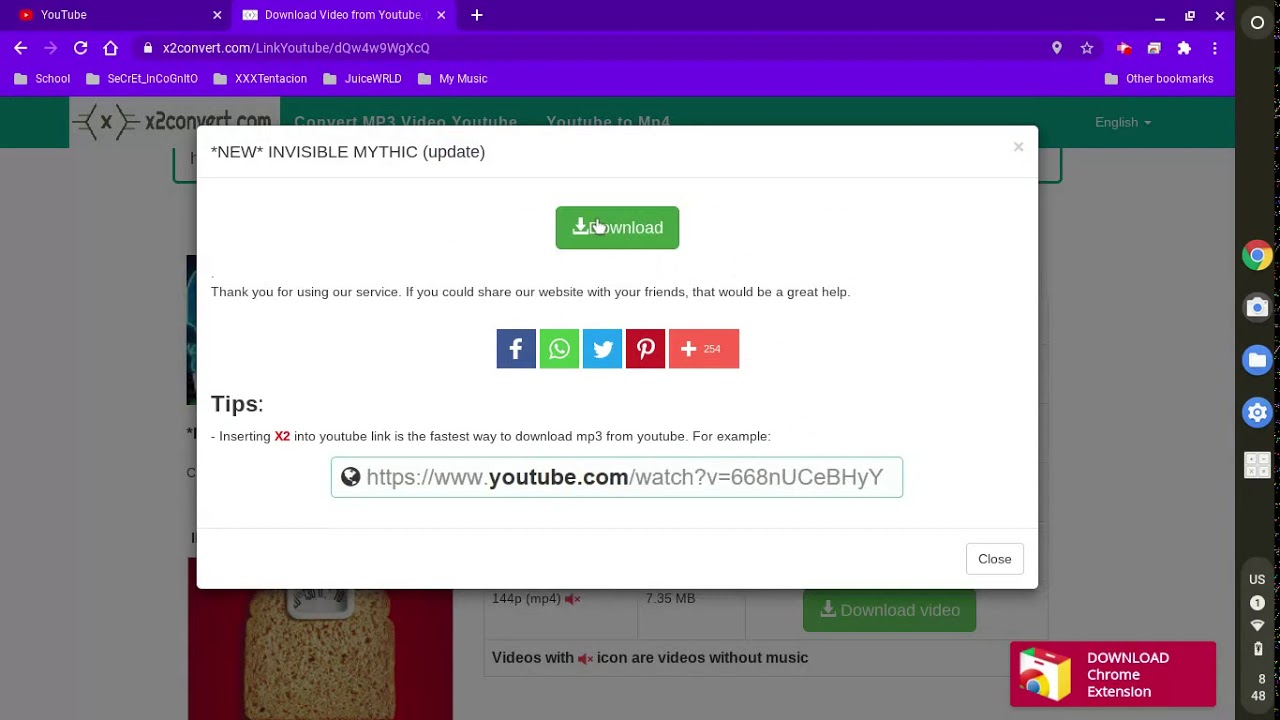This screenshot has width=1280, height=720.
Task: Click the globe icon in the example URL box
Action: tap(350, 477)
